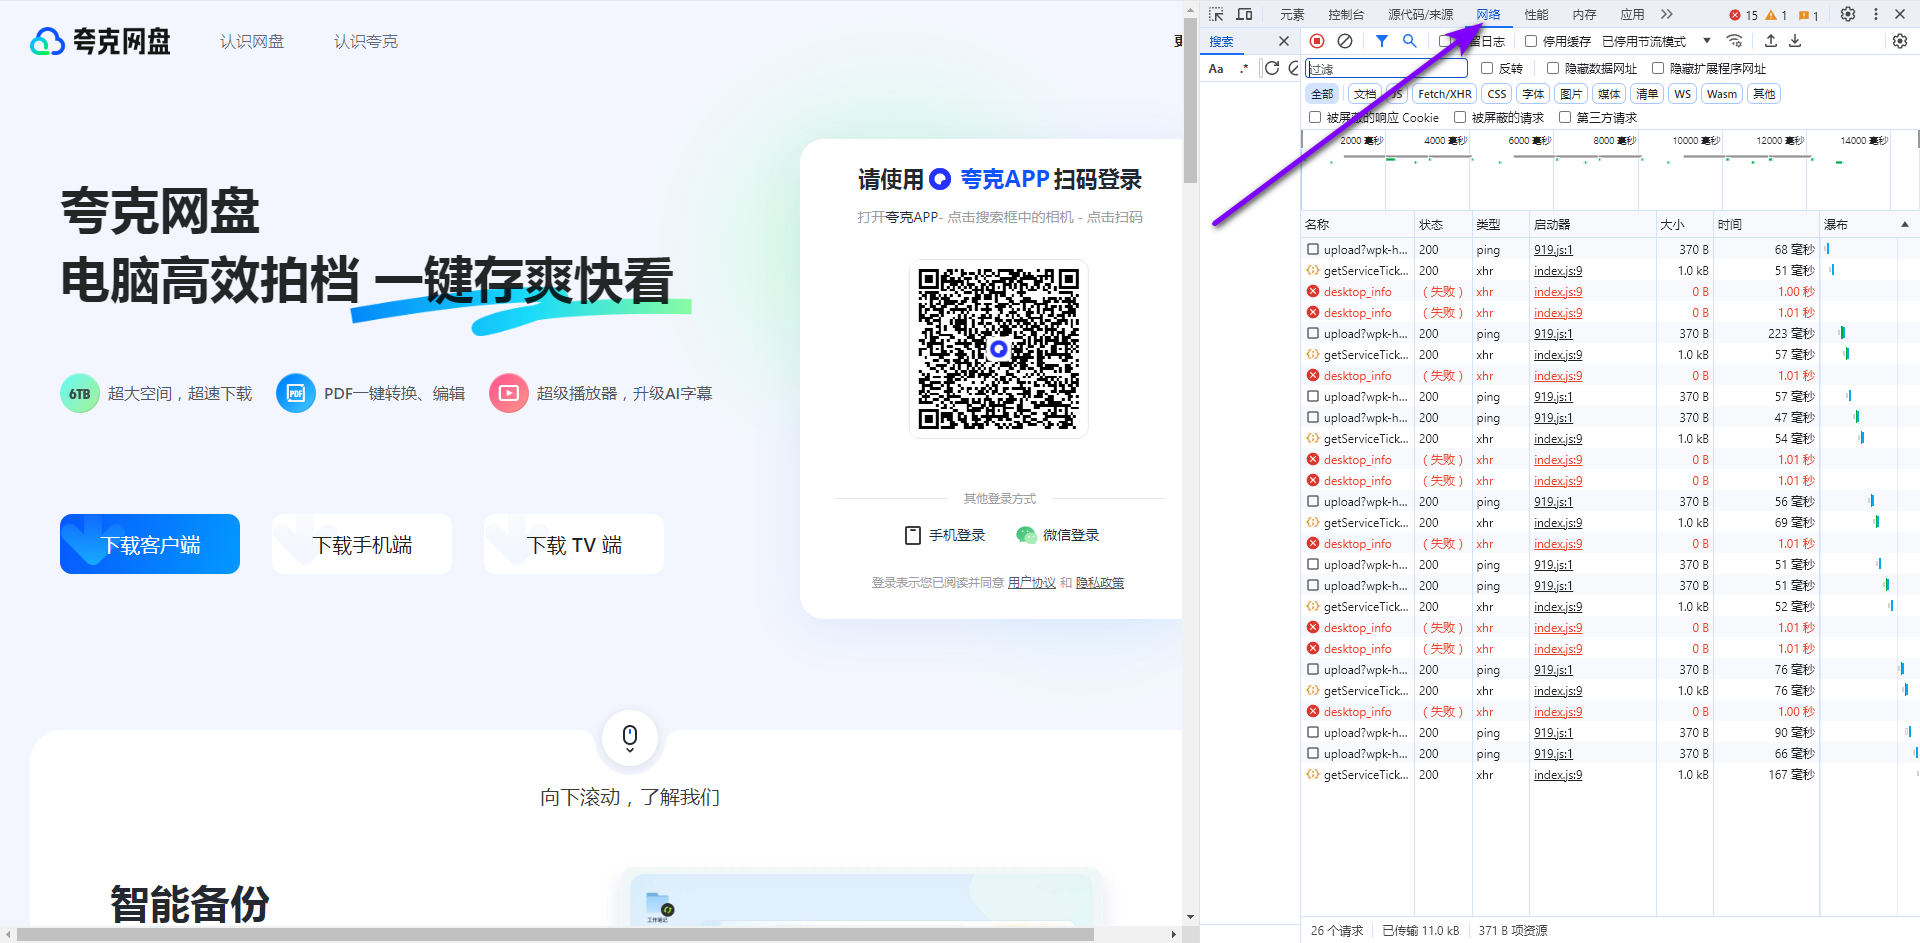Select the 网络 tab

(1488, 14)
